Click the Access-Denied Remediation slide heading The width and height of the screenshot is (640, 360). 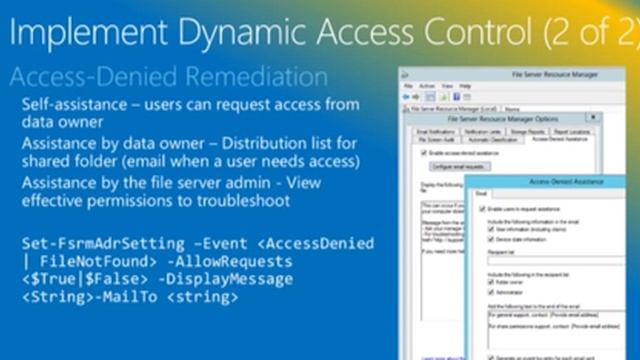(169, 77)
